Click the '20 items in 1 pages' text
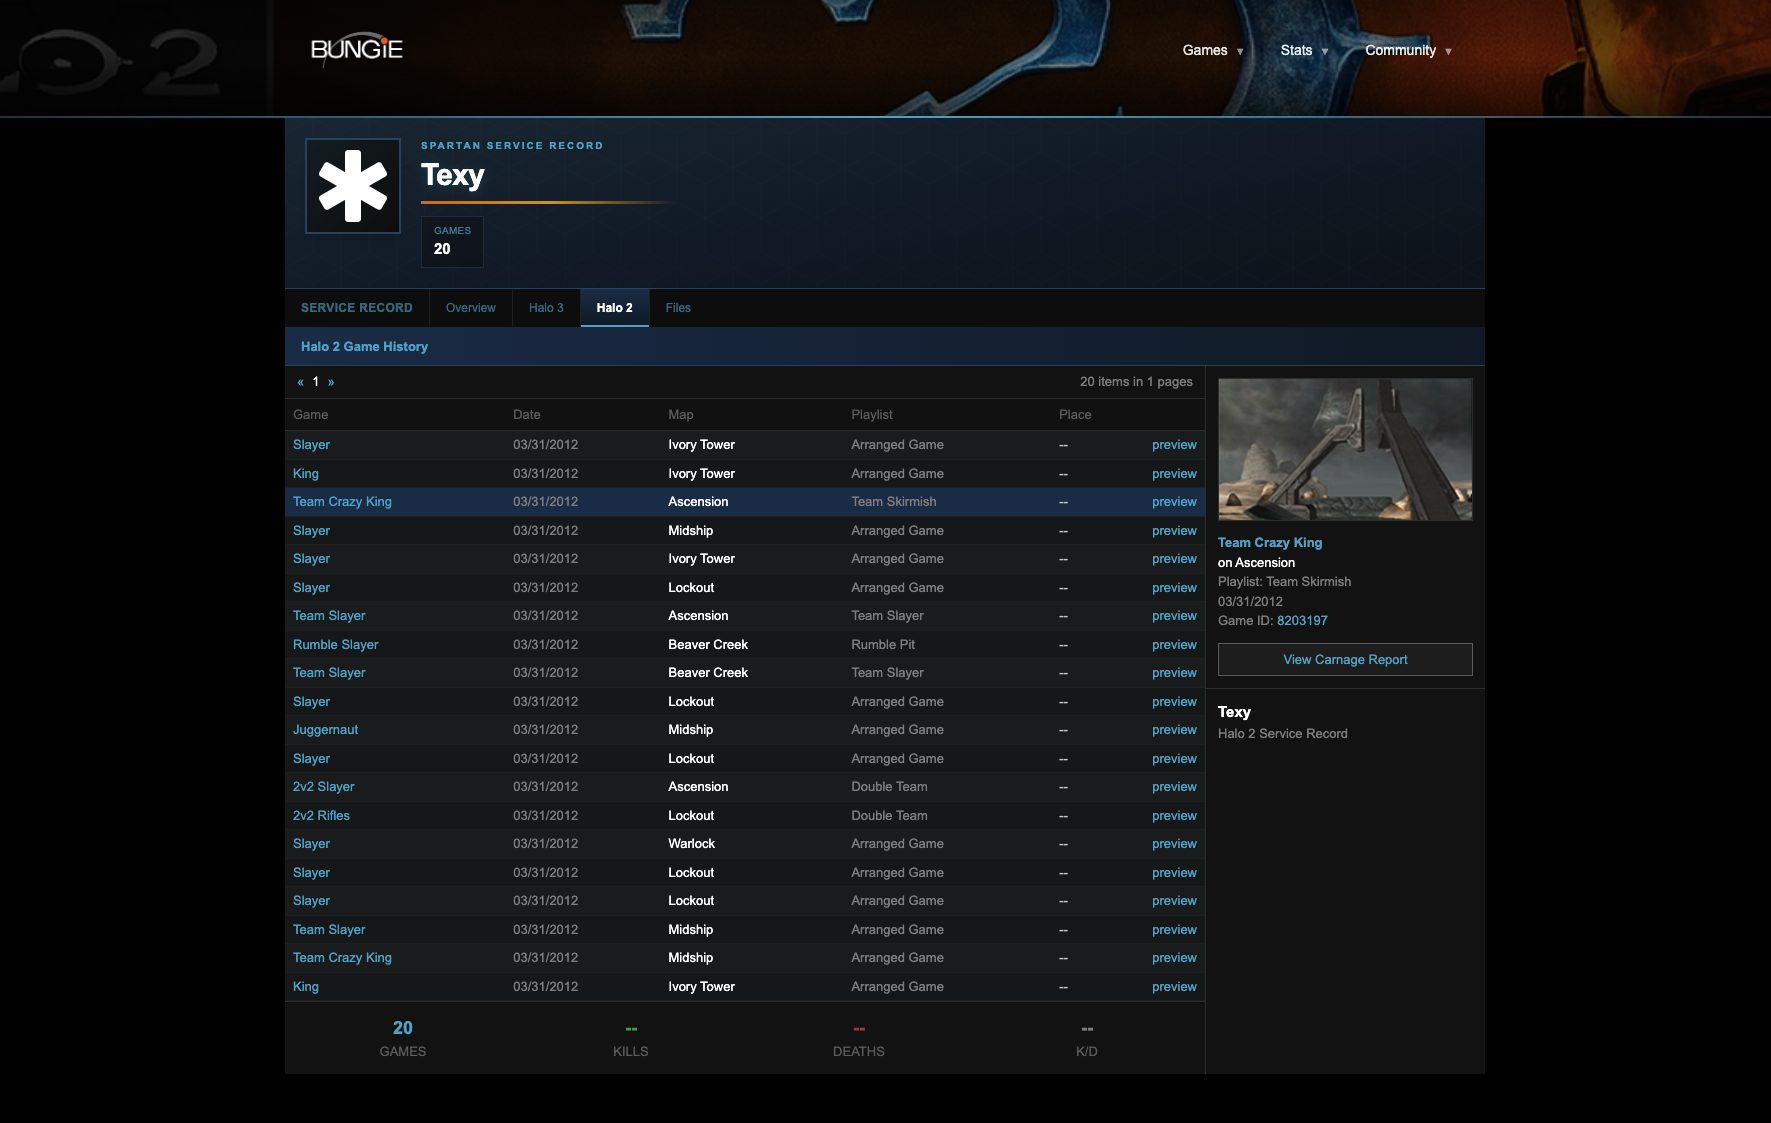The height and width of the screenshot is (1123, 1771). click(1136, 382)
